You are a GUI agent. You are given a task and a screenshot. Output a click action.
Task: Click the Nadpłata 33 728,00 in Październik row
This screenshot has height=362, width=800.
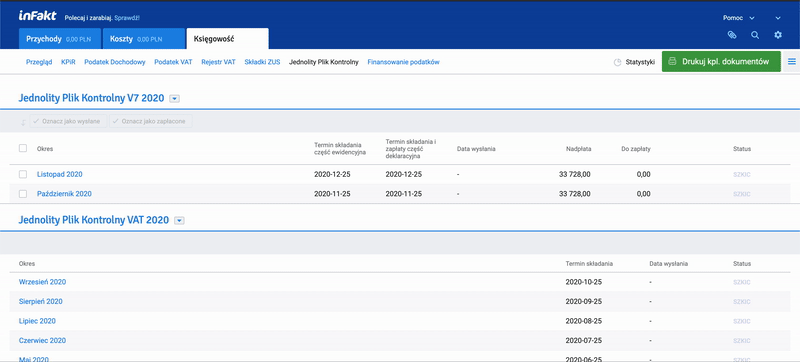tap(575, 194)
